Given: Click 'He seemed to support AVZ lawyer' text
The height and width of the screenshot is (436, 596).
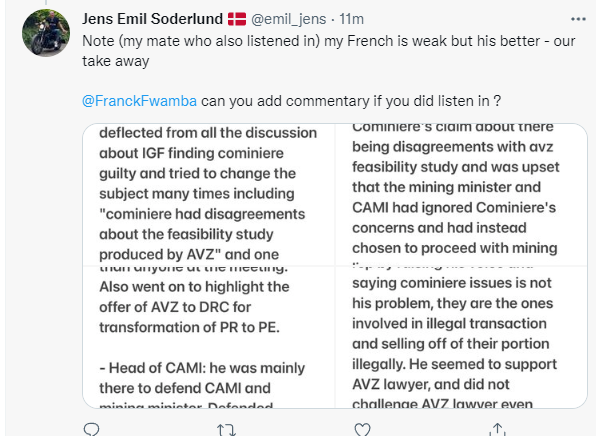Looking at the screenshot, I should (454, 374).
